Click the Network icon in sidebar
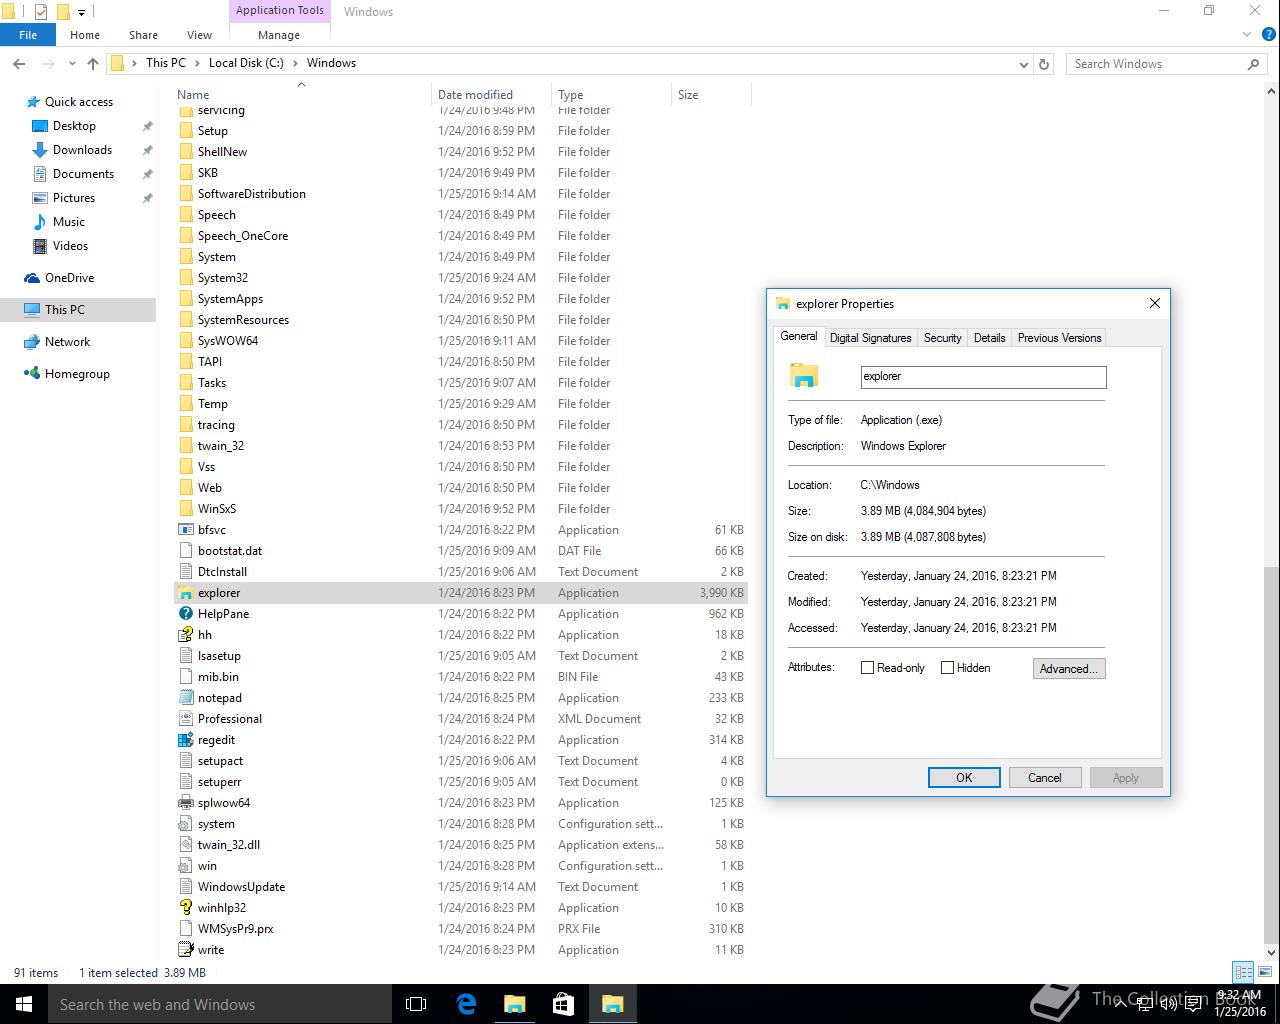1280x1024 pixels. pyautogui.click(x=33, y=342)
